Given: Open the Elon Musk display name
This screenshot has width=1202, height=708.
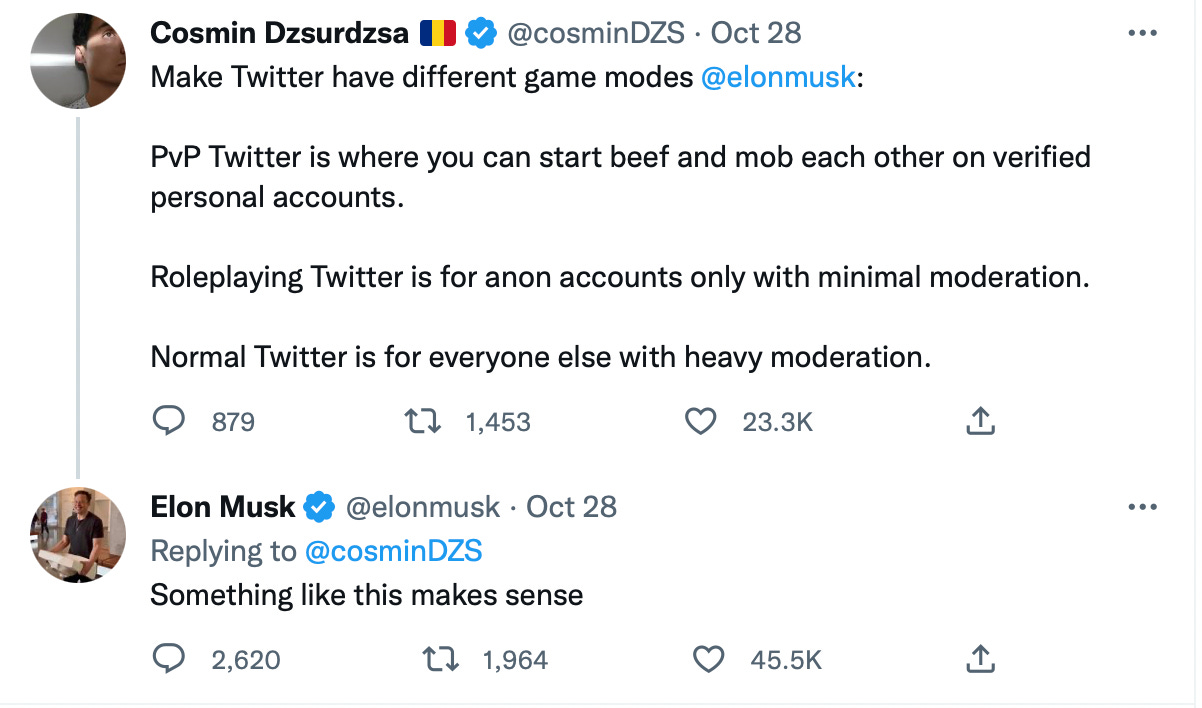Looking at the screenshot, I should point(222,507).
